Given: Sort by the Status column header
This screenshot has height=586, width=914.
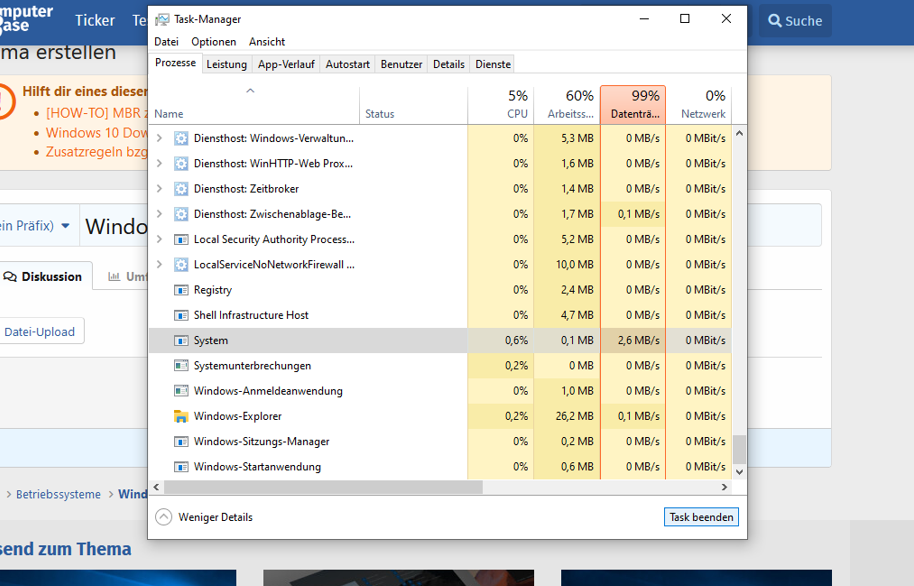Looking at the screenshot, I should click(x=413, y=104).
